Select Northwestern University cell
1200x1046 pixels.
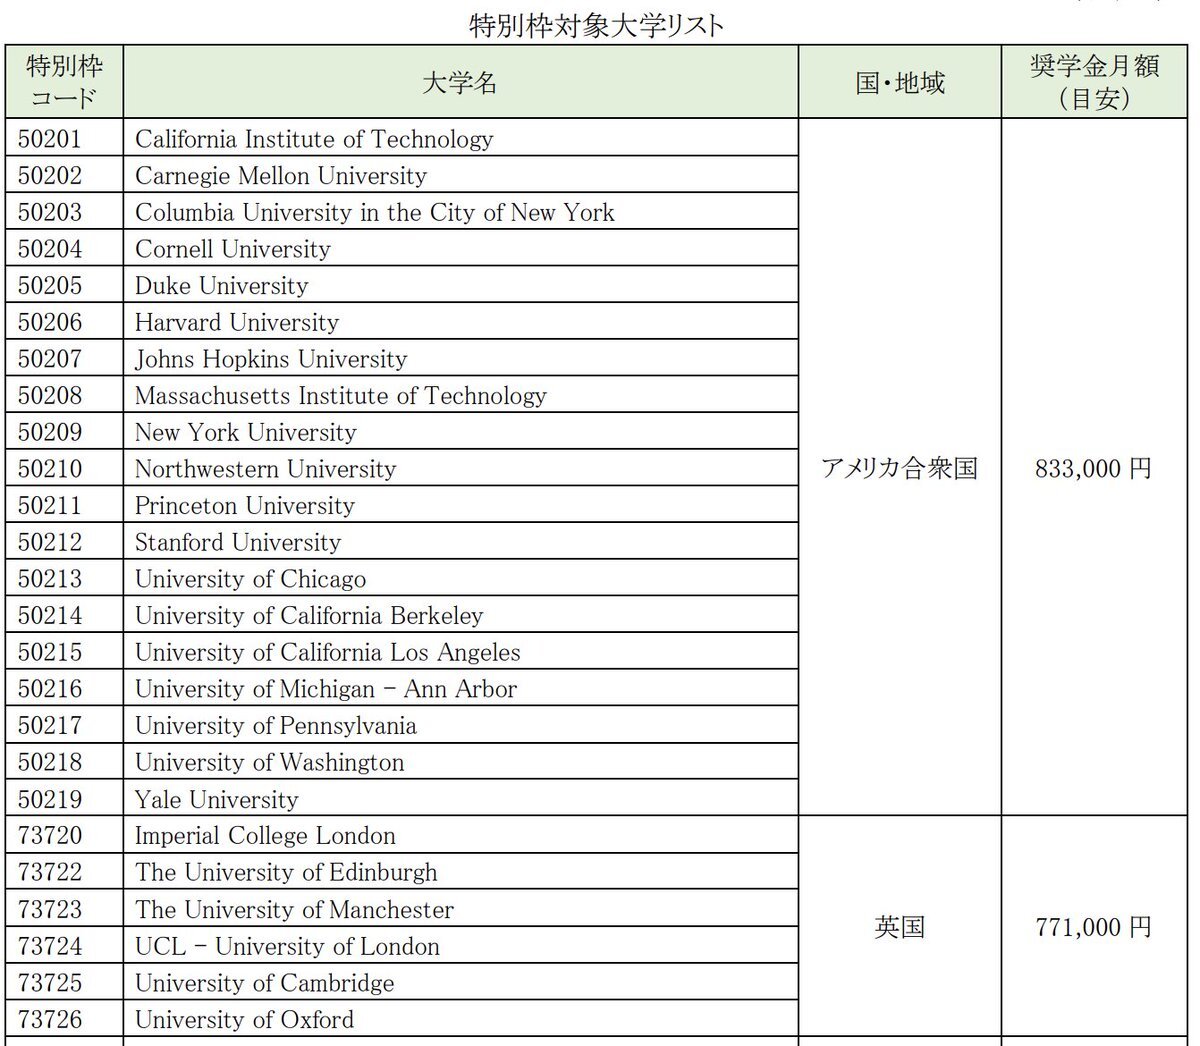pos(461,468)
